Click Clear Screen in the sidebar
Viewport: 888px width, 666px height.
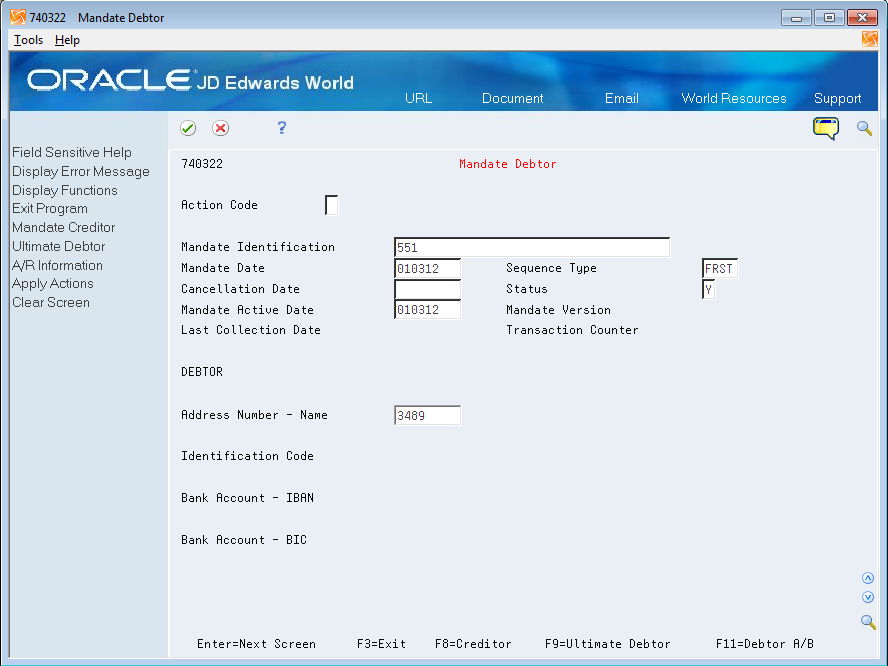click(51, 302)
